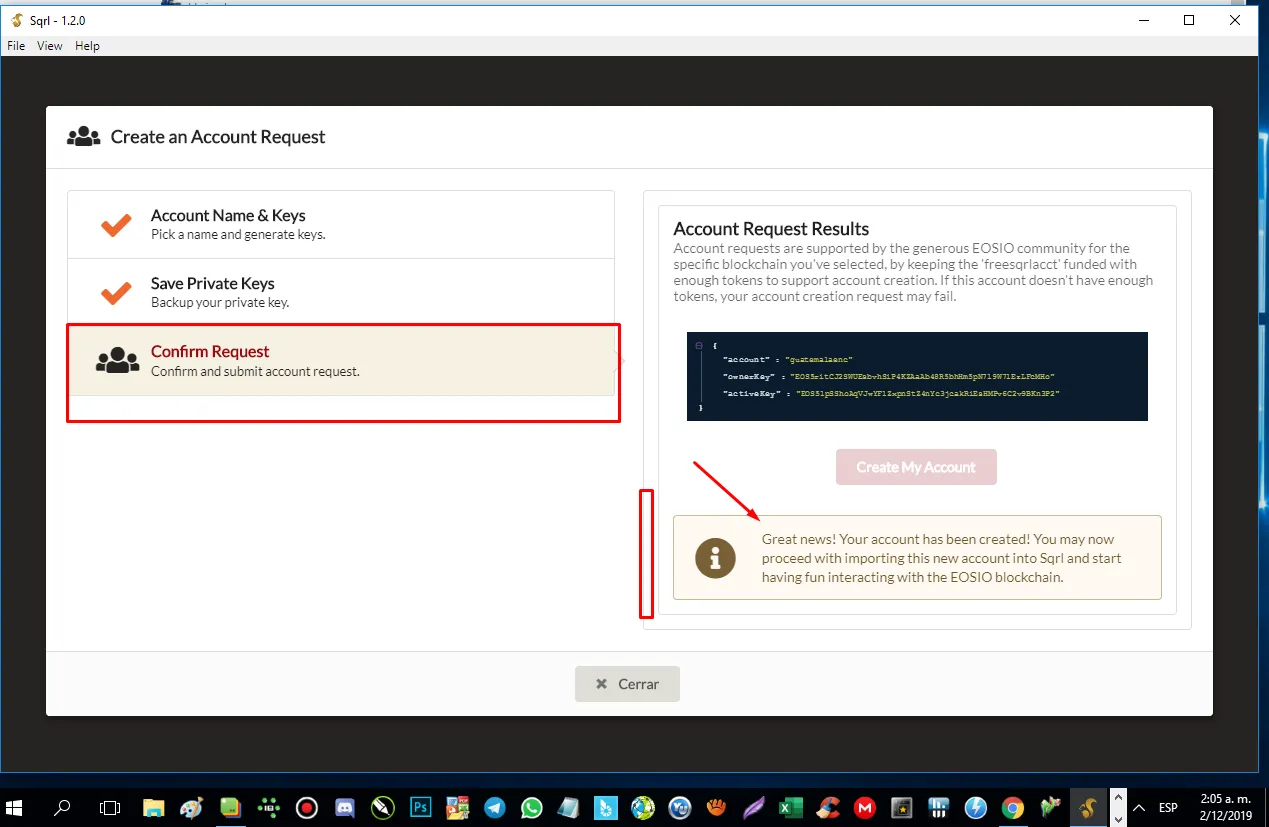The width and height of the screenshot is (1269, 827).
Task: Open the Help menu
Action: [x=88, y=46]
